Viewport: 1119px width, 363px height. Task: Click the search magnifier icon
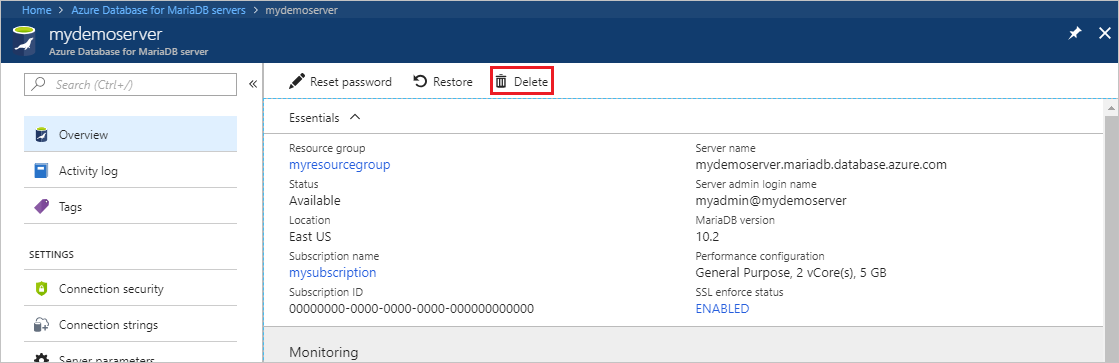coord(39,84)
